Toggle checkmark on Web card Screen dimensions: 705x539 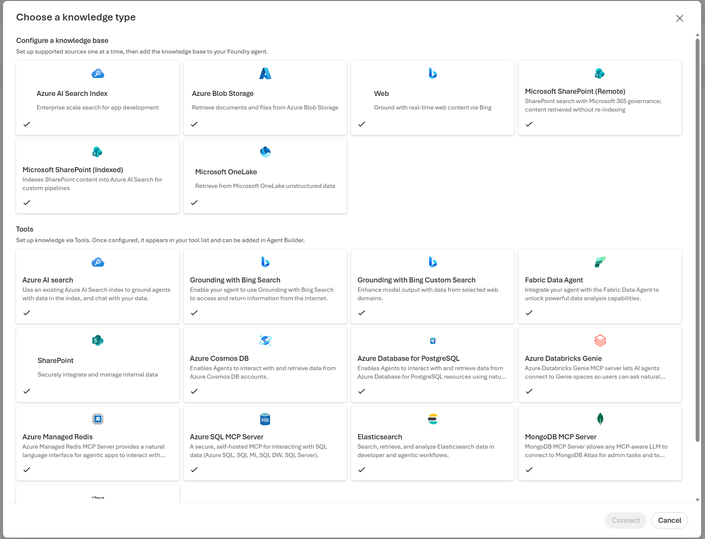pyautogui.click(x=361, y=124)
